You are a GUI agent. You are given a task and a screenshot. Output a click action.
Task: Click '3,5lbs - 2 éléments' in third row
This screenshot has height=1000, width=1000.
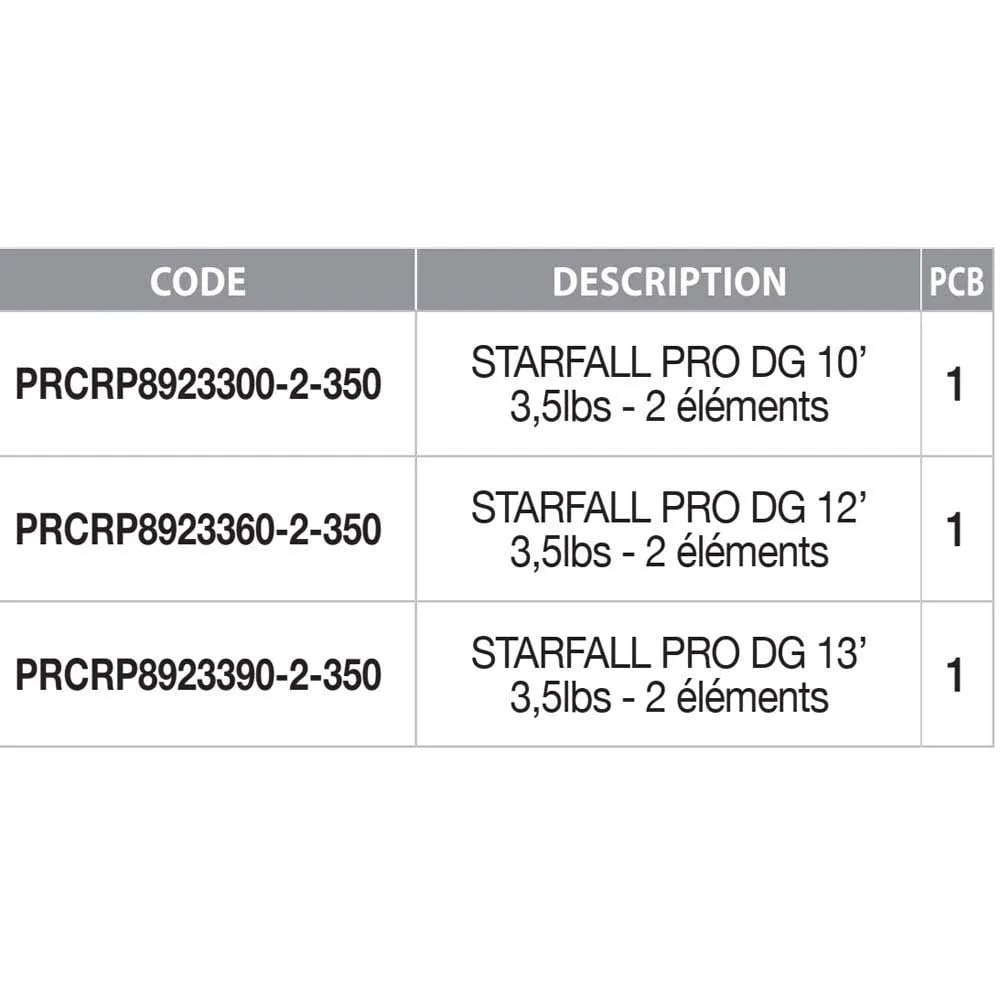(x=669, y=698)
